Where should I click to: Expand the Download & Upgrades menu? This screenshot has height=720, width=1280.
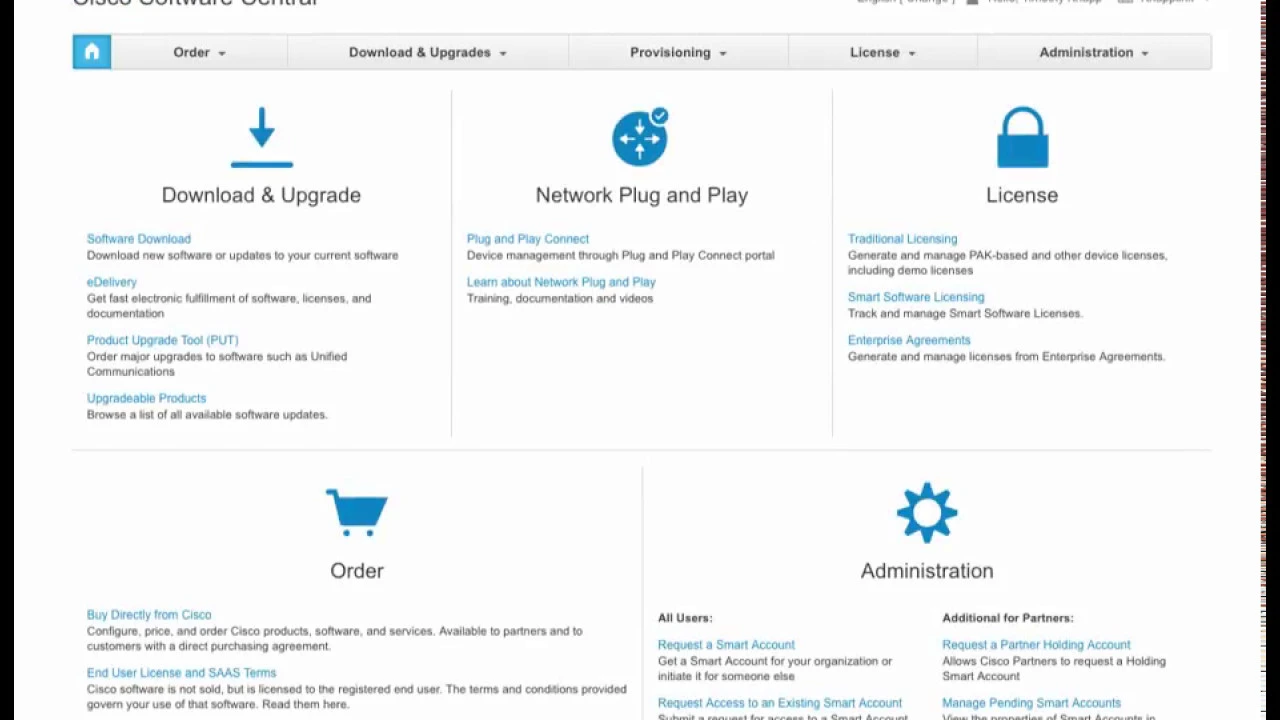(x=428, y=52)
